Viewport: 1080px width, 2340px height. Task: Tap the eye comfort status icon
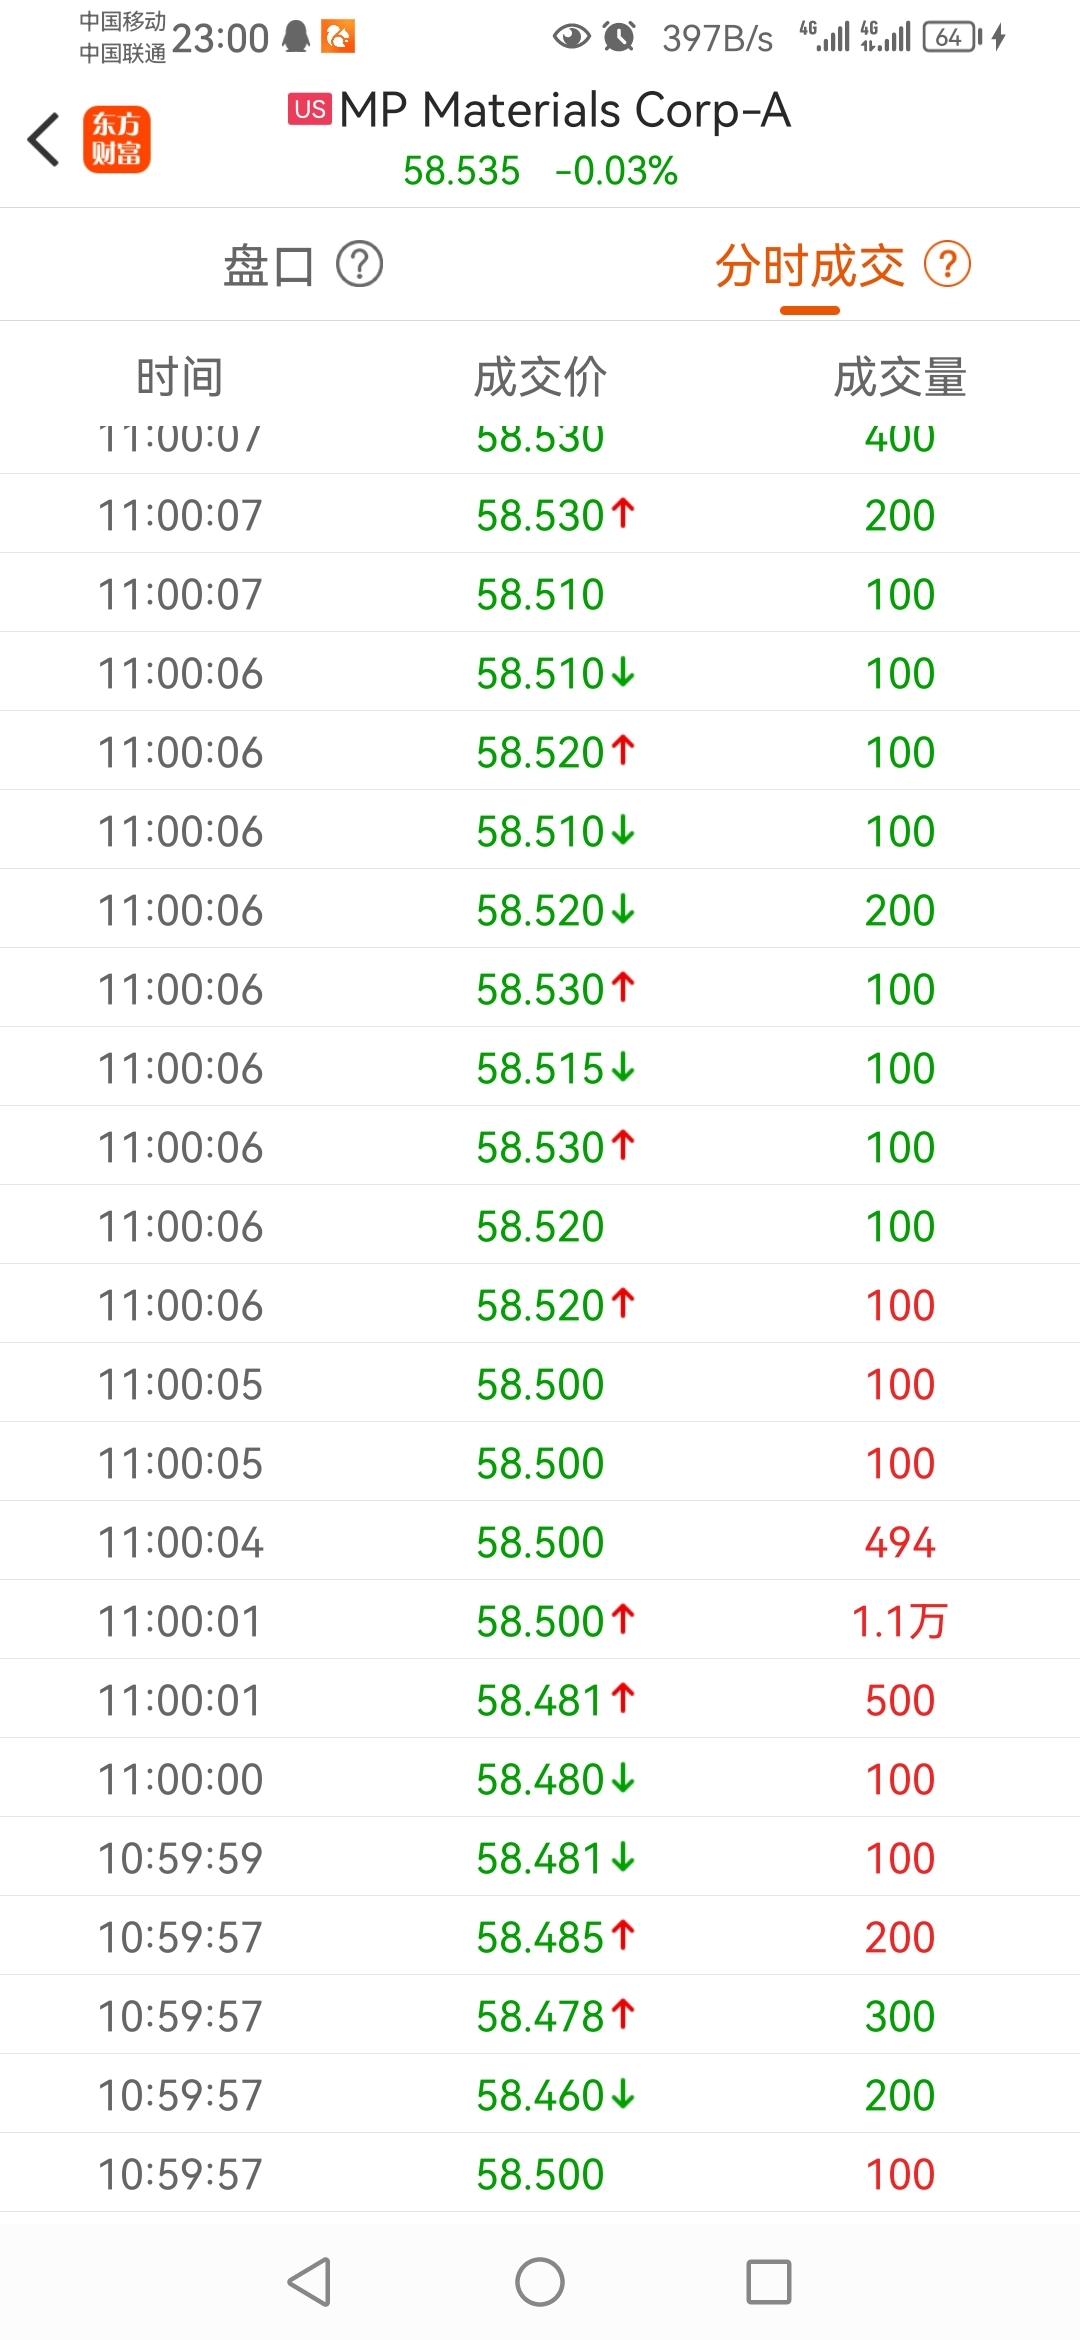tap(571, 37)
